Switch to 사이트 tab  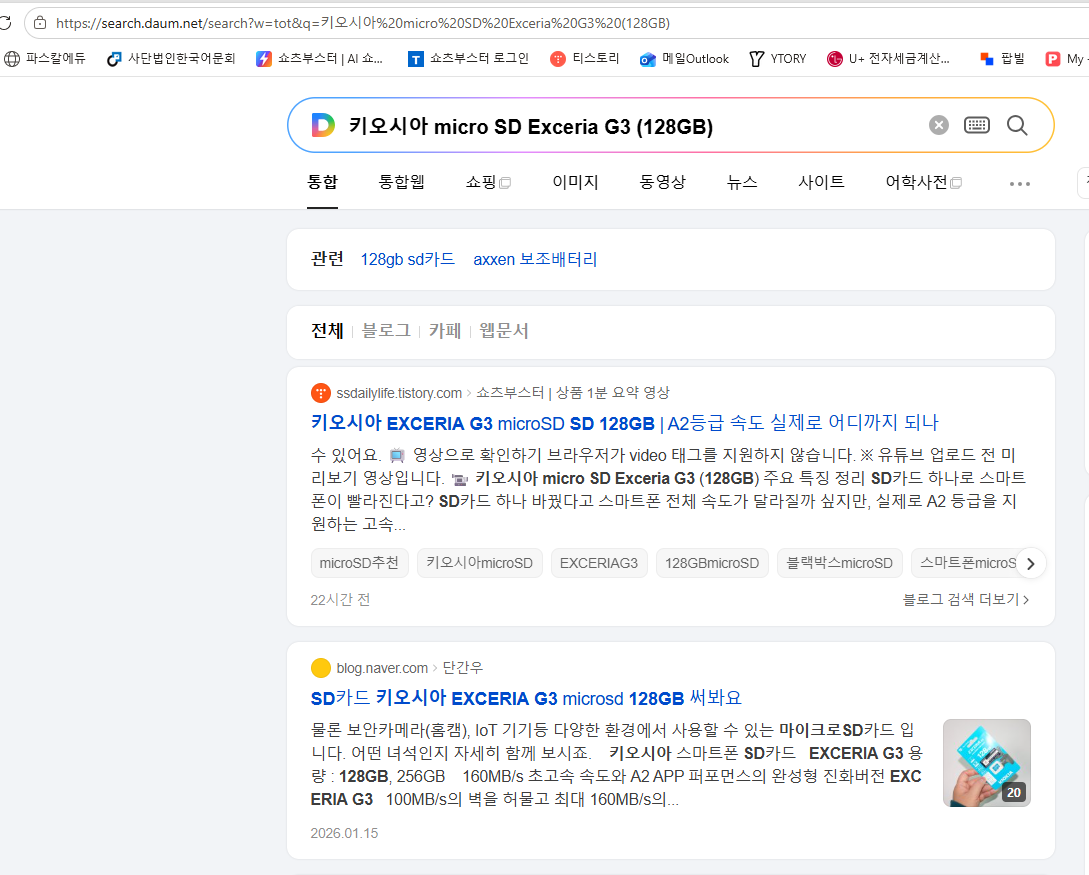(821, 182)
